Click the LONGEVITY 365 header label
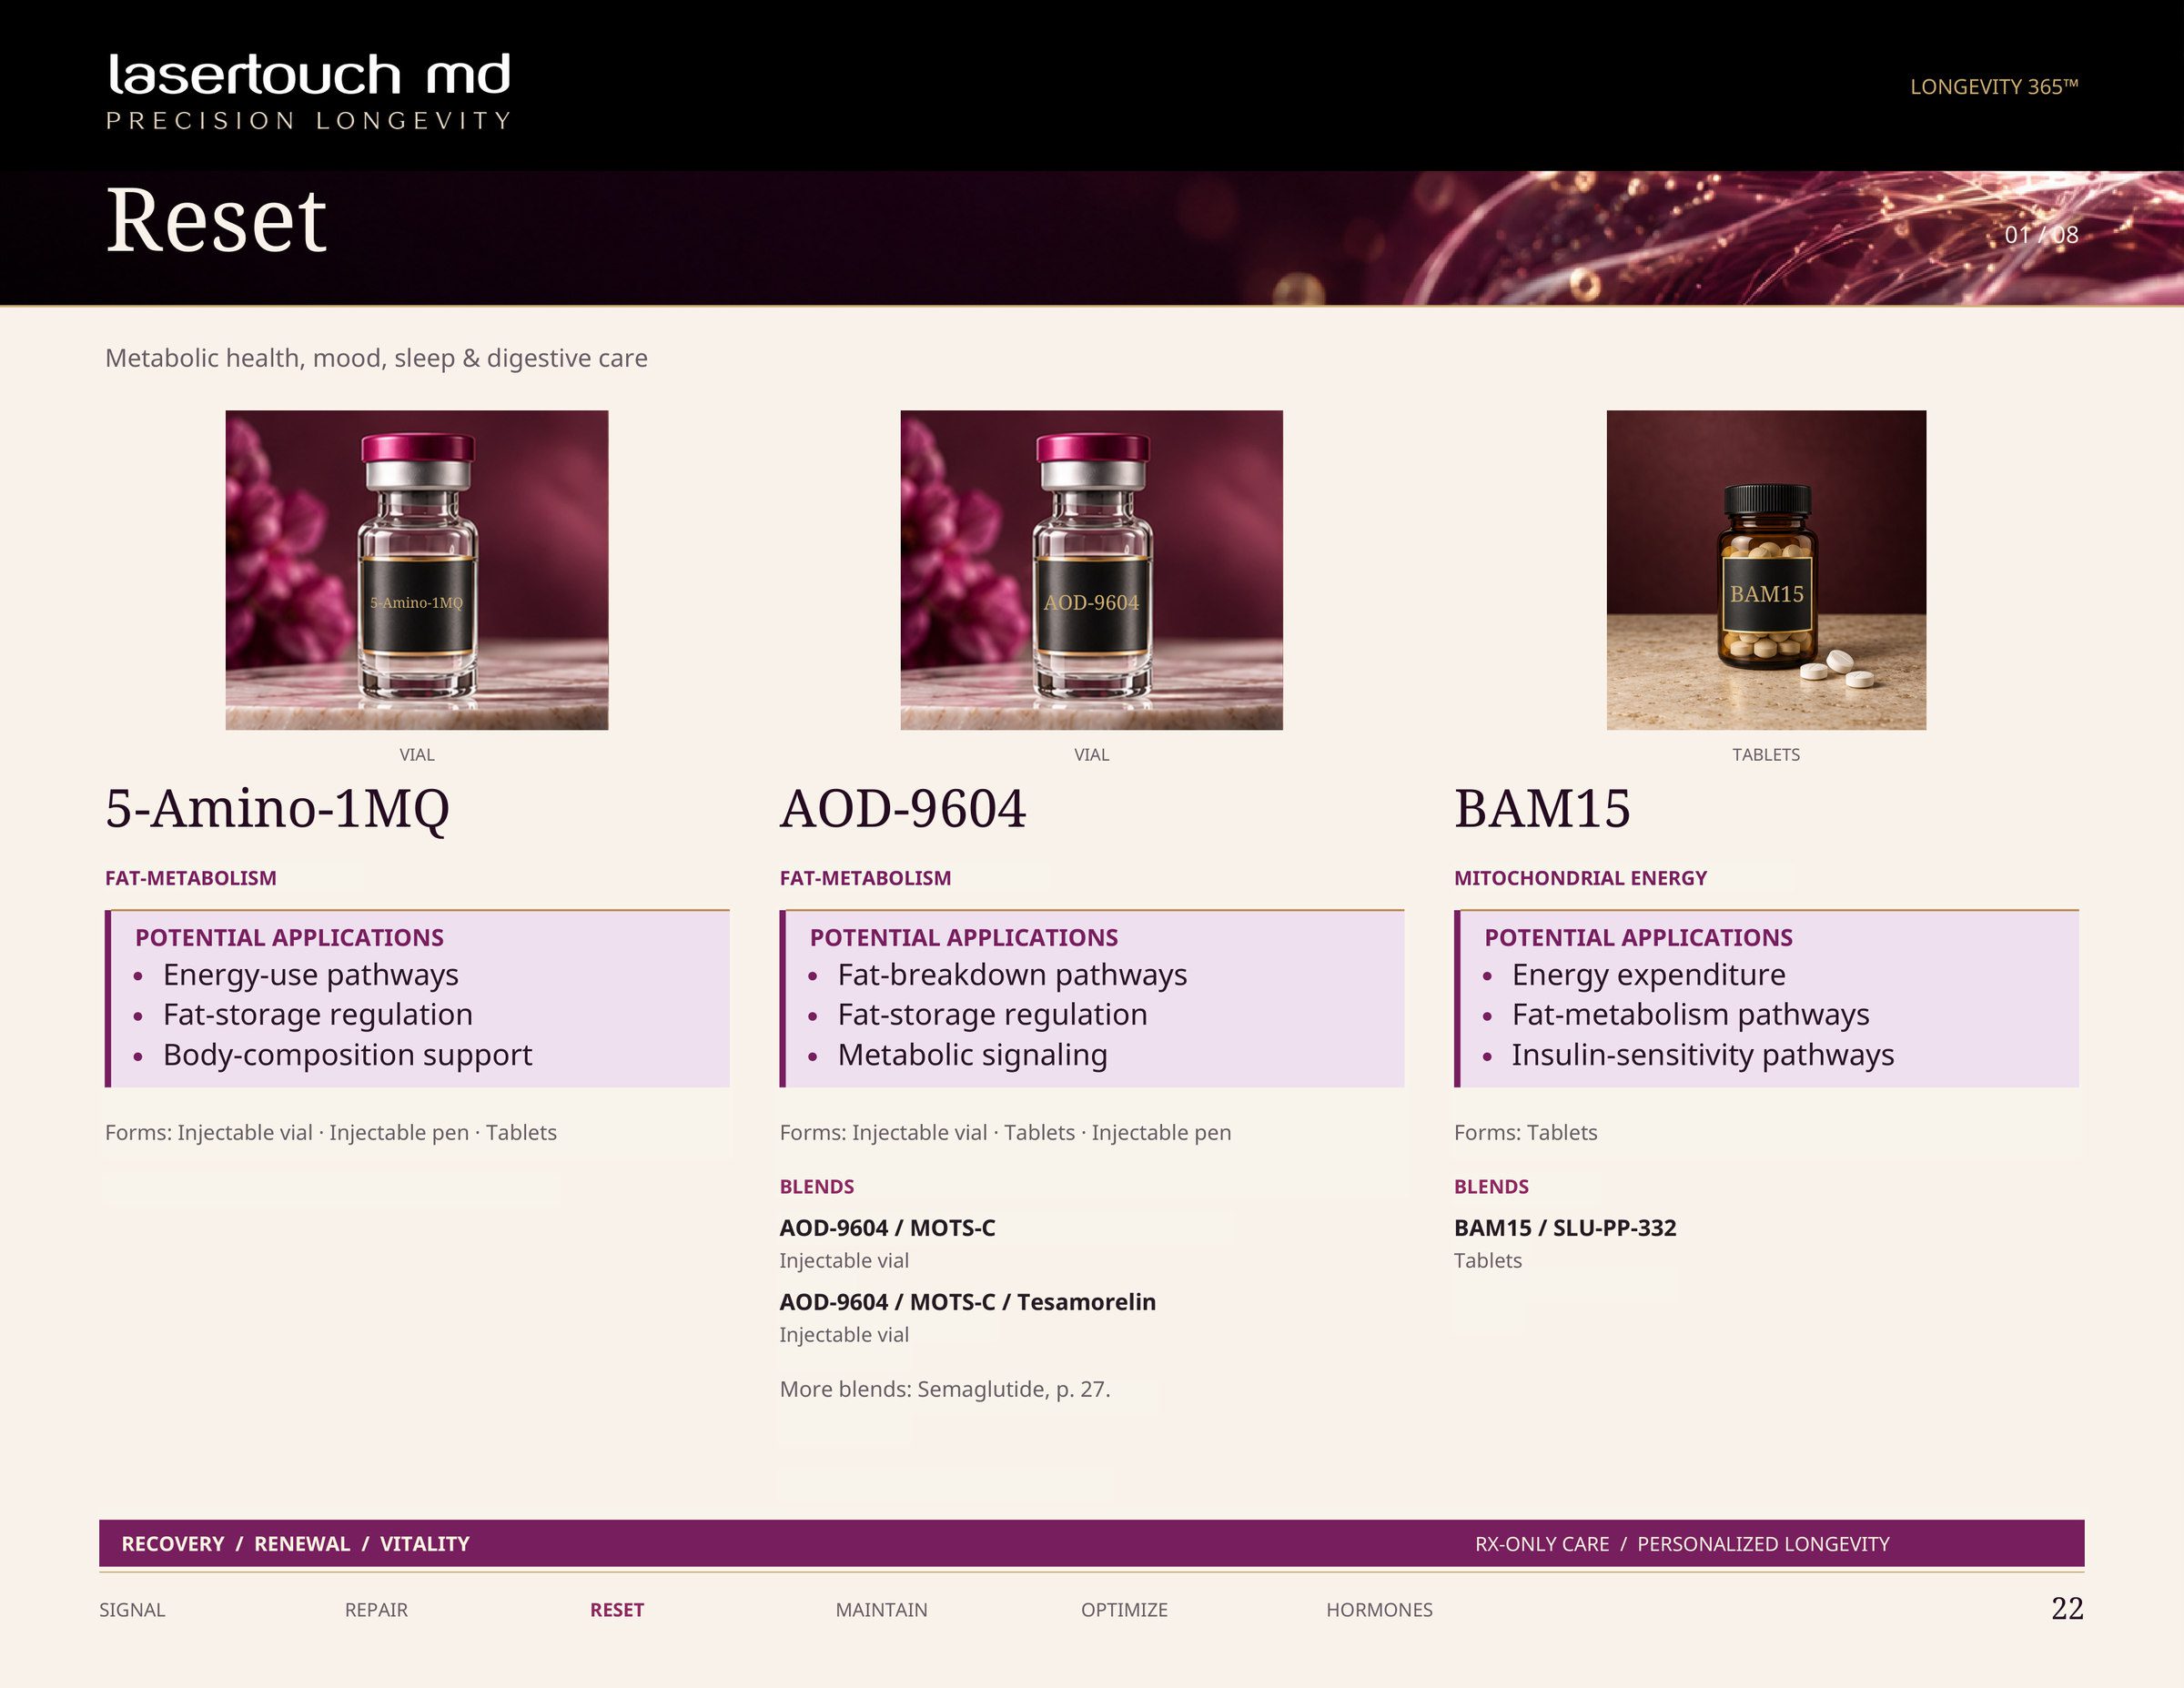Viewport: 2184px width, 1688px height. [x=1994, y=87]
